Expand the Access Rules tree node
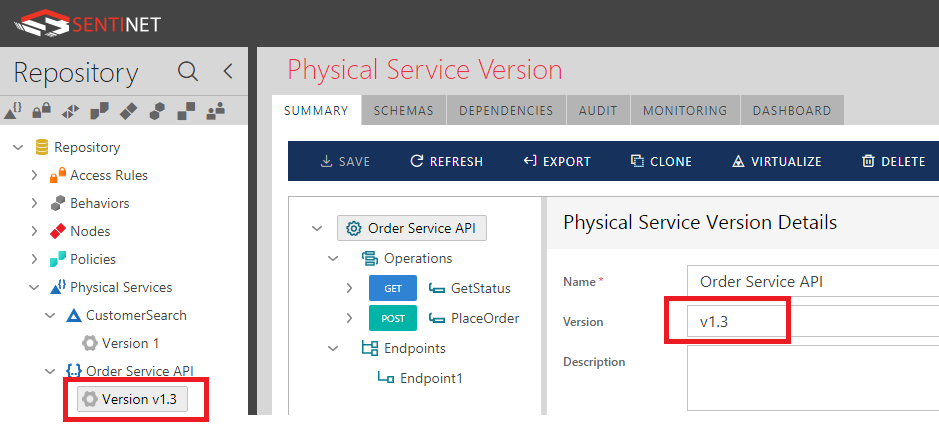This screenshot has width=939, height=428. 34,175
